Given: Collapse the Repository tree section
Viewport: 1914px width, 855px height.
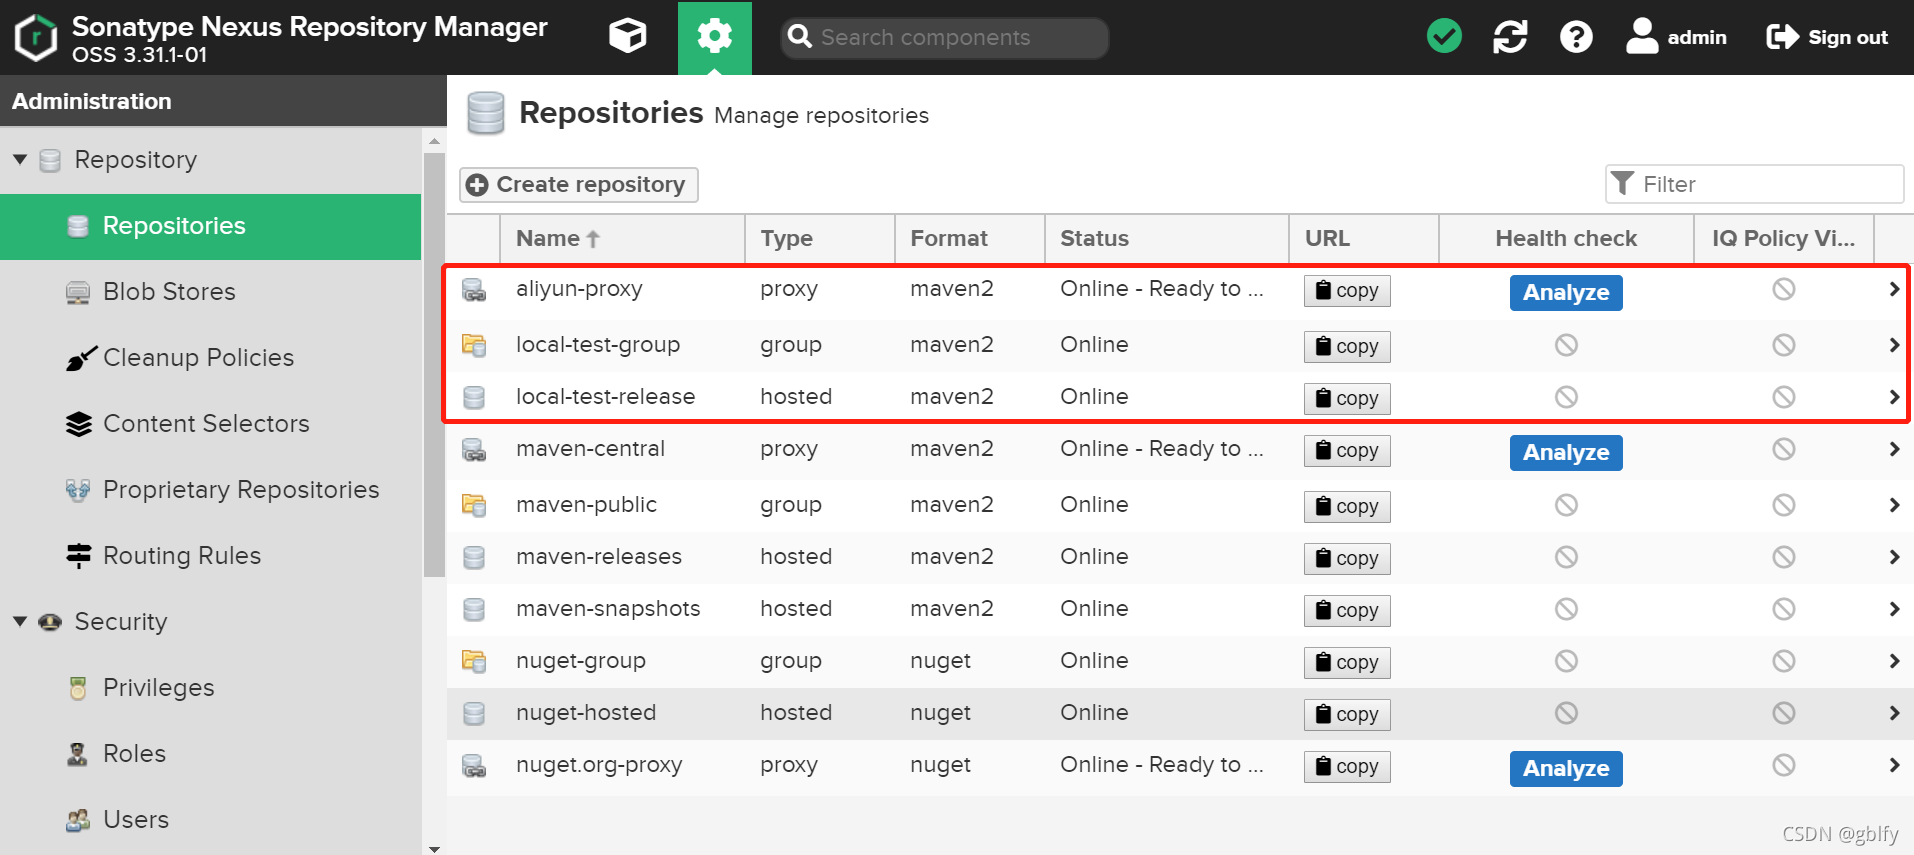Looking at the screenshot, I should point(20,159).
